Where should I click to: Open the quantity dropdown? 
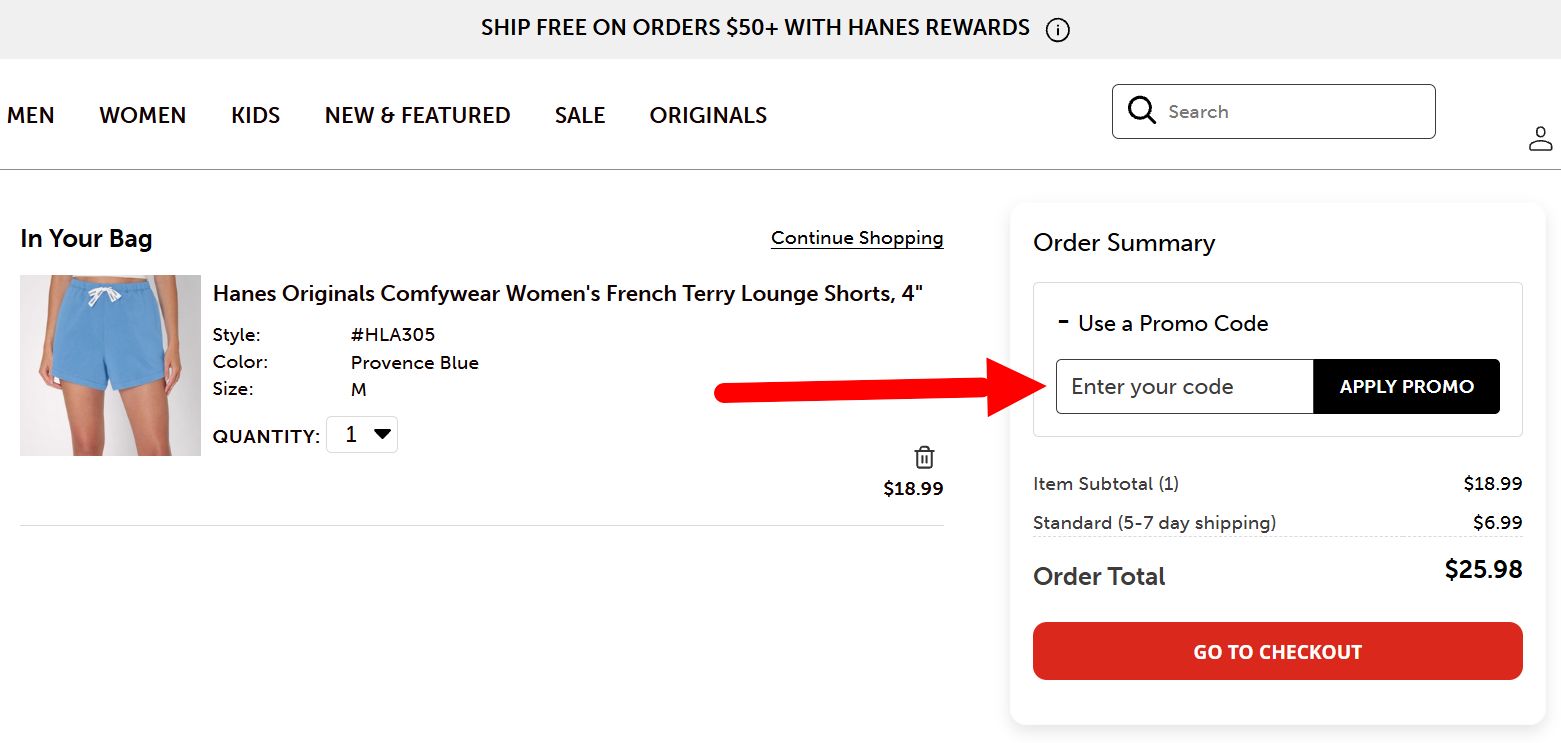coord(362,434)
